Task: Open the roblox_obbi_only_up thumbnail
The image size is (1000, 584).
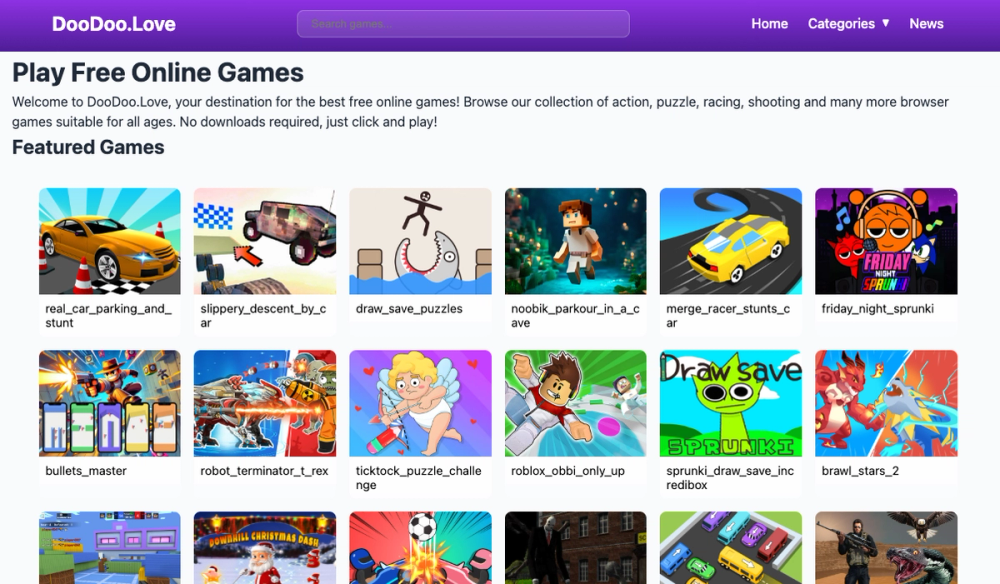Action: [575, 403]
